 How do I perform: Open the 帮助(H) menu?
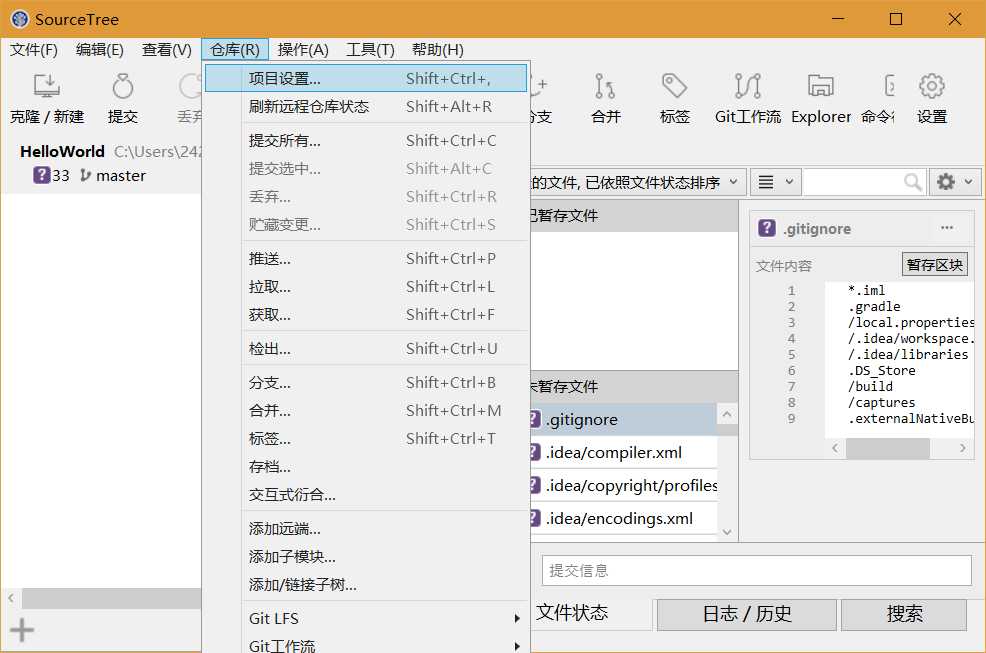(438, 50)
